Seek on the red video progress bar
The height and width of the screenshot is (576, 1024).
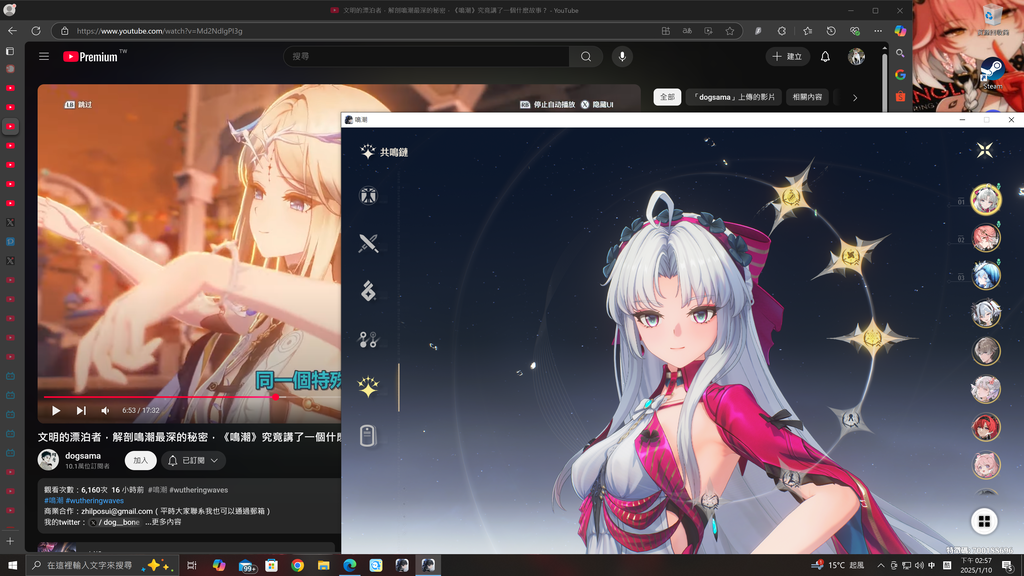tap(192, 396)
